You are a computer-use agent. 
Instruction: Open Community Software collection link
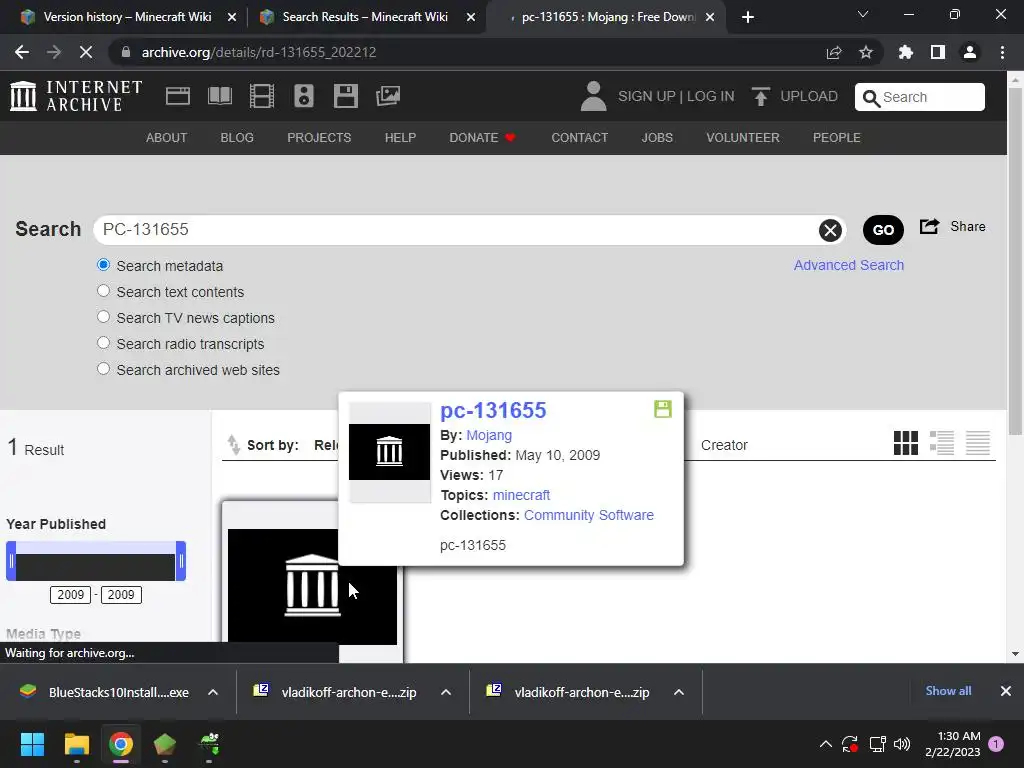click(x=588, y=515)
